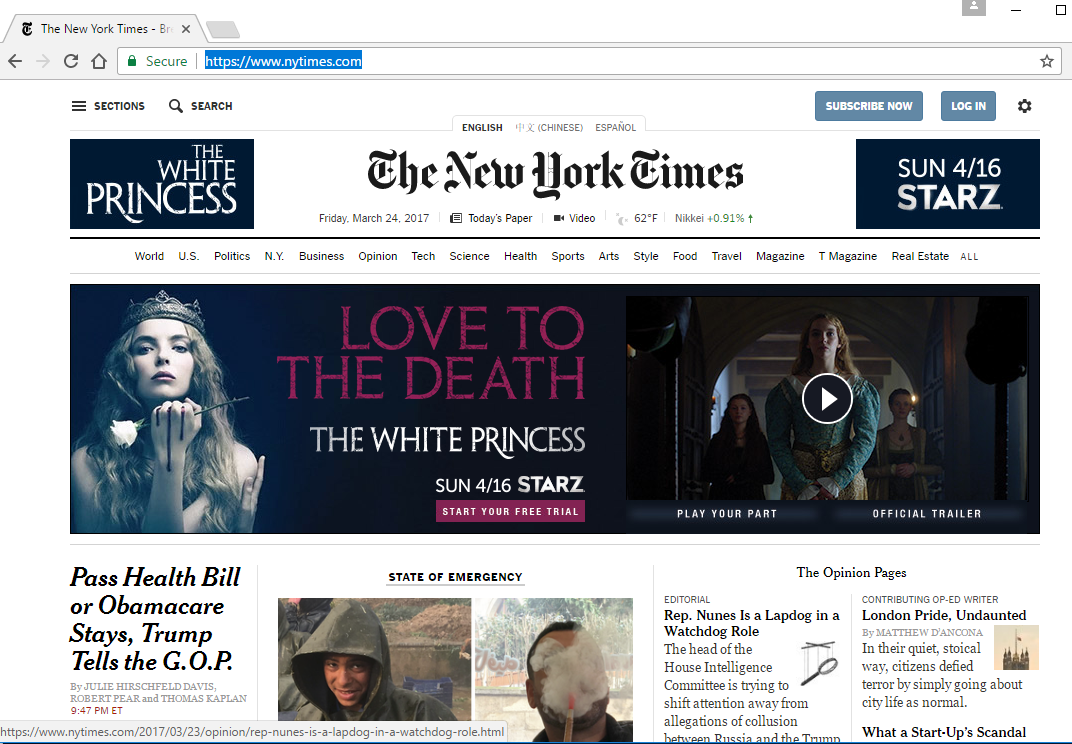1072x744 pixels.
Task: Click the Official Trailer ad button
Action: pos(926,514)
